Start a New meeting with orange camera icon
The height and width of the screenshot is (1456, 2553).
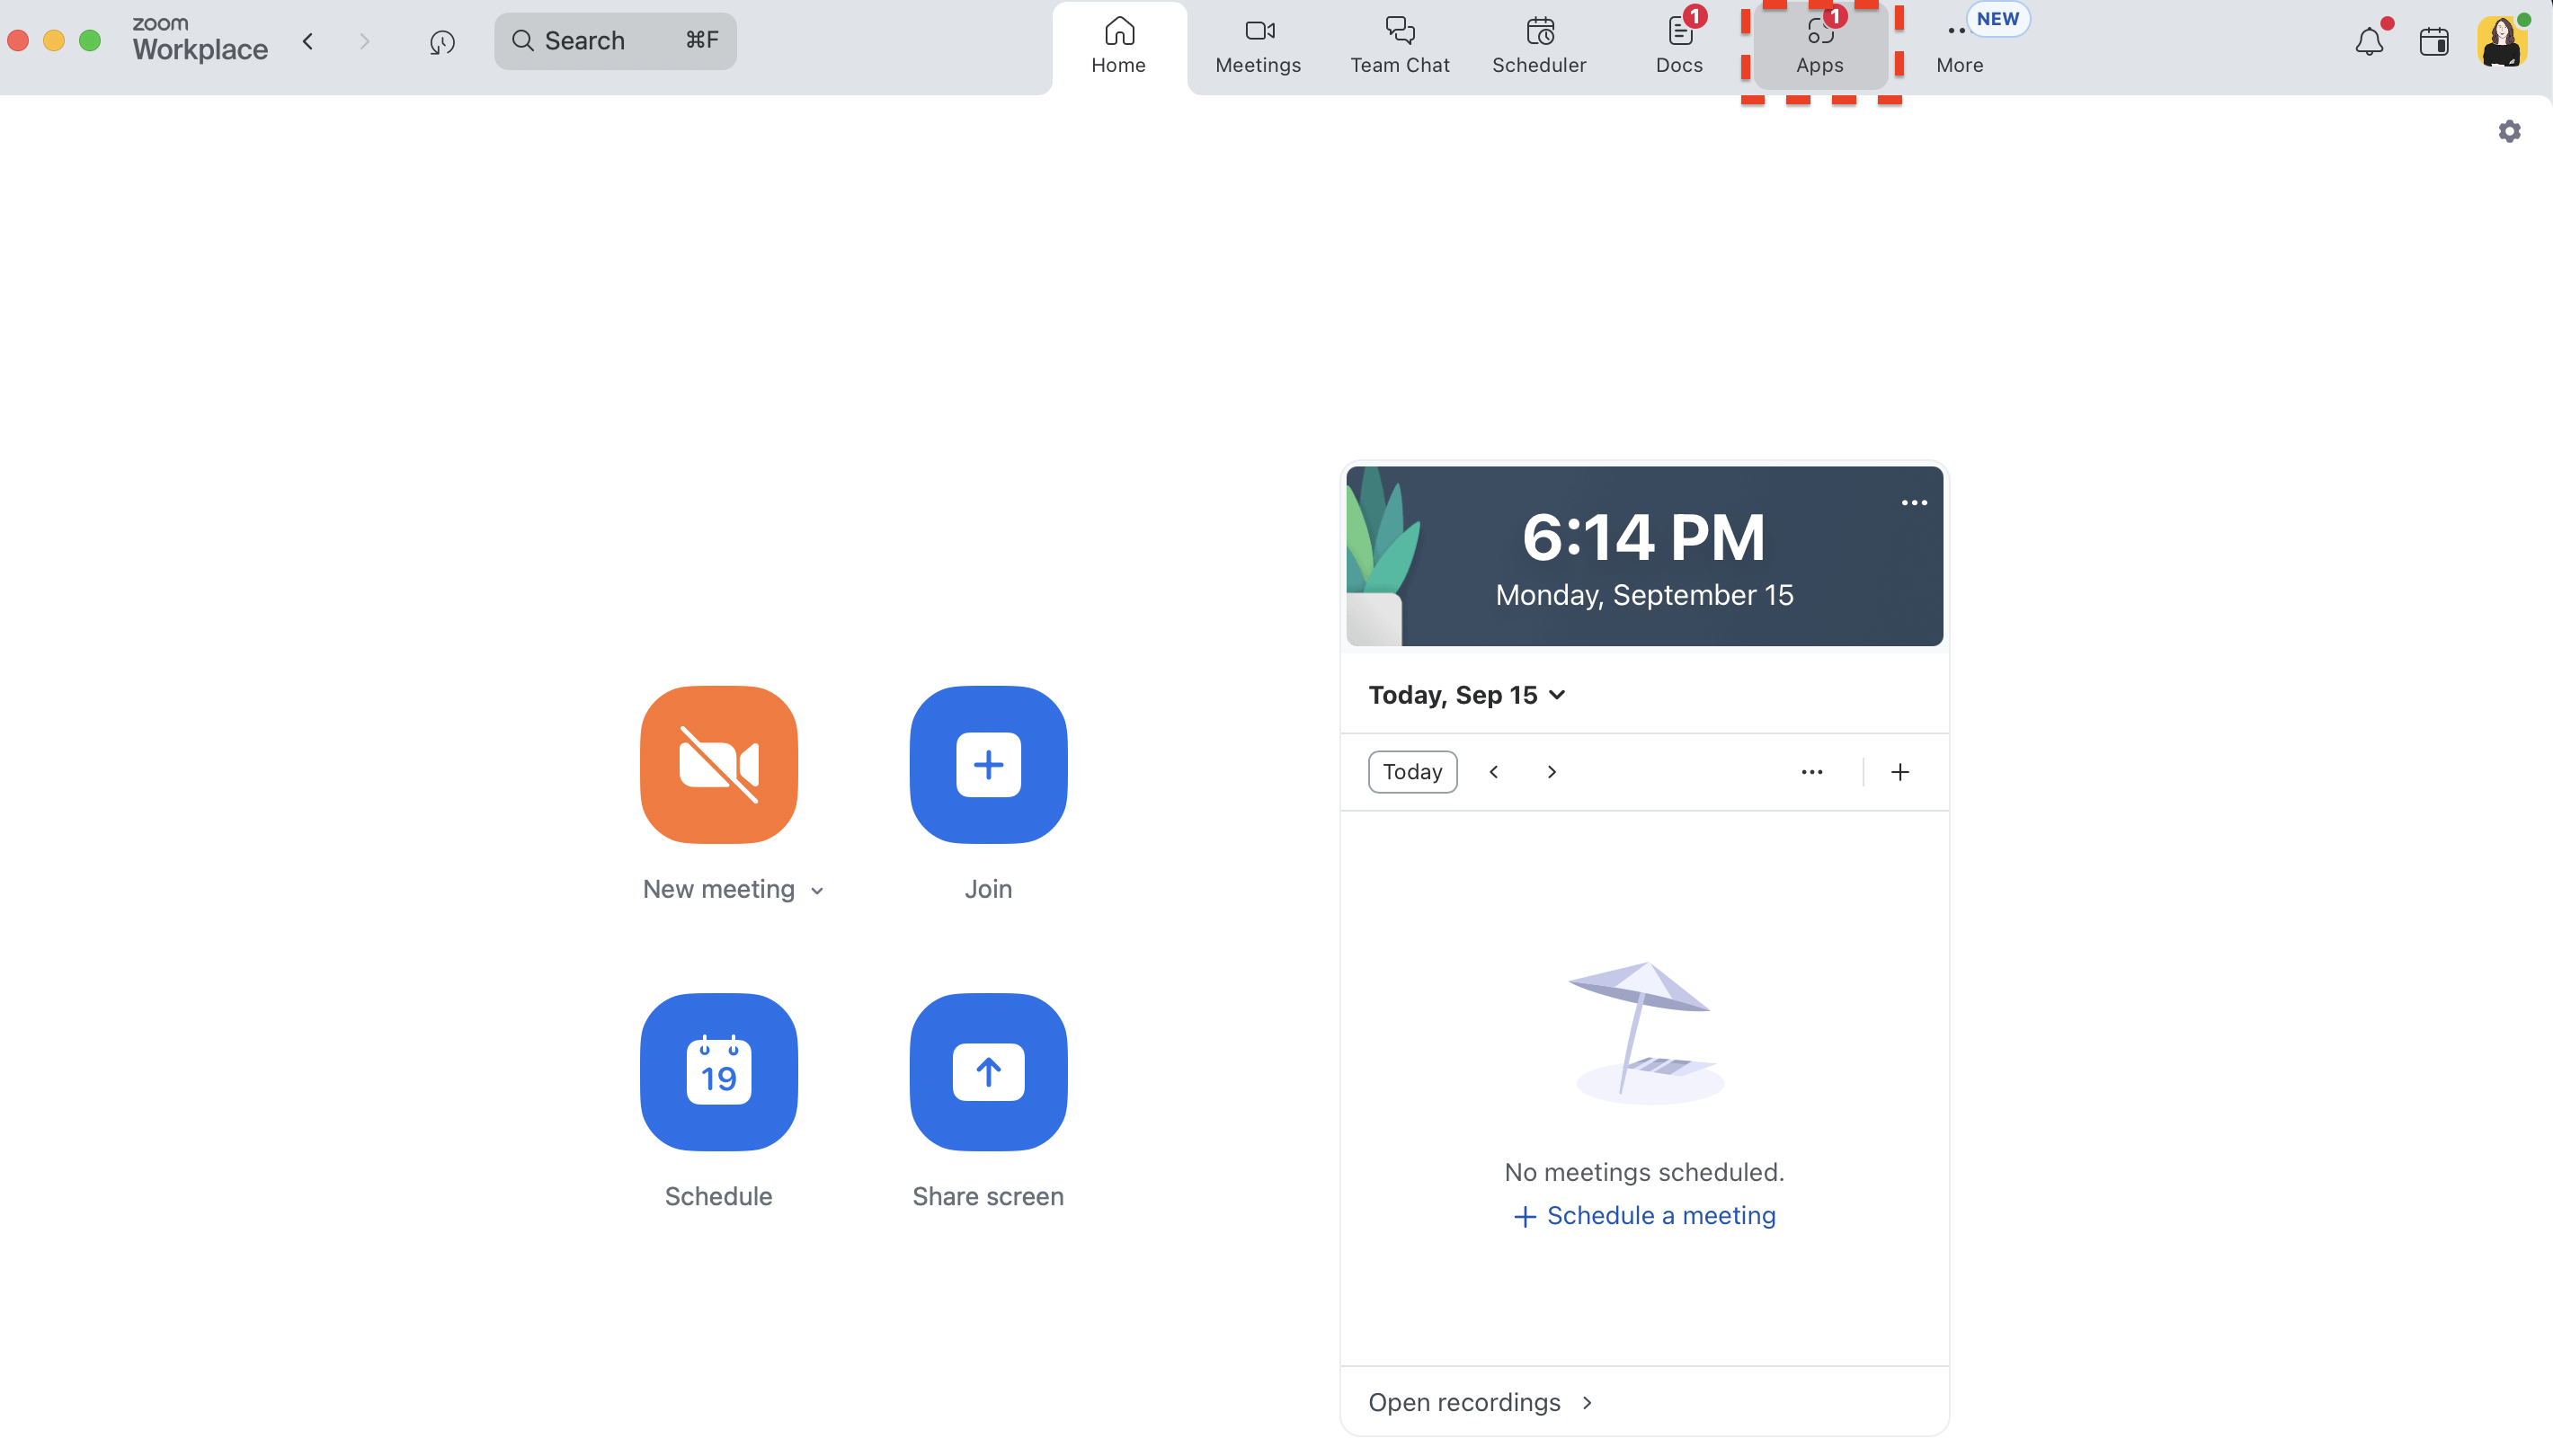tap(718, 764)
